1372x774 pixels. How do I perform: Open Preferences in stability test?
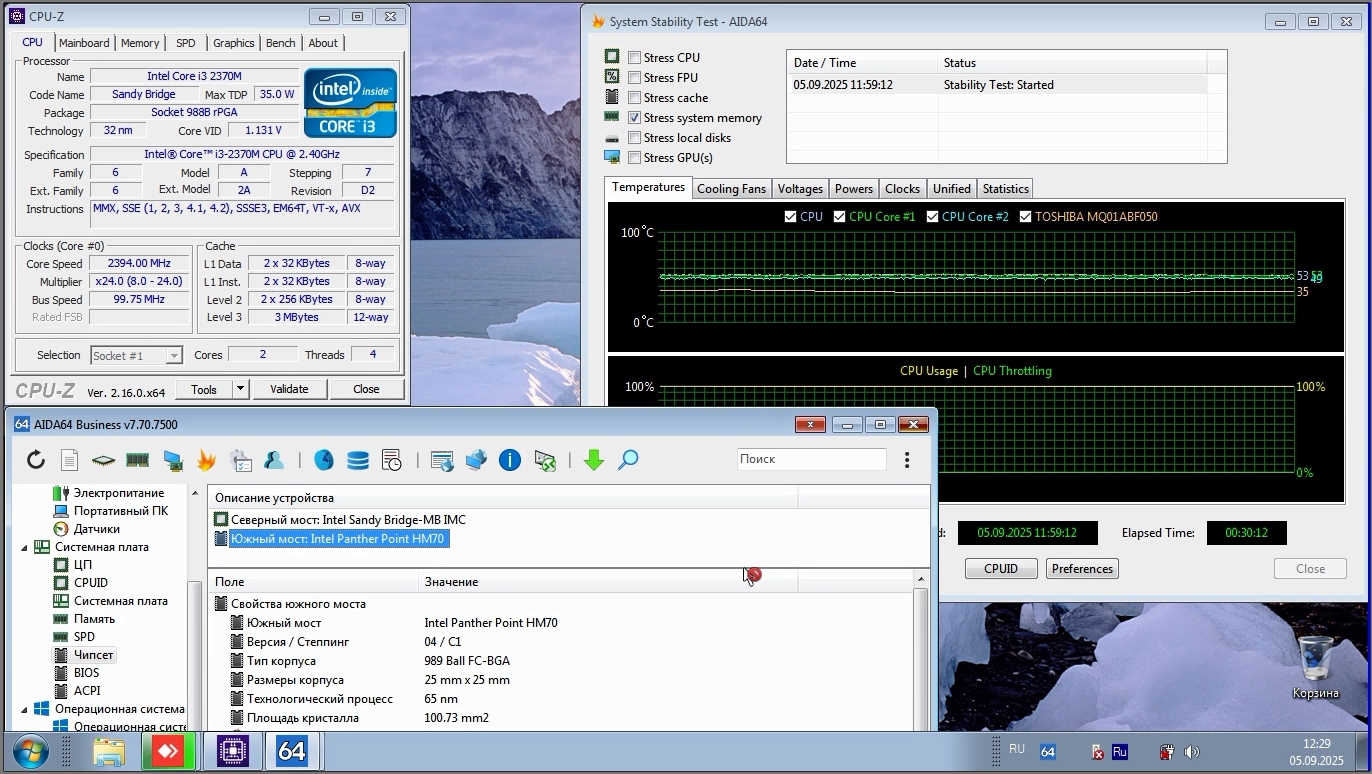click(1082, 569)
